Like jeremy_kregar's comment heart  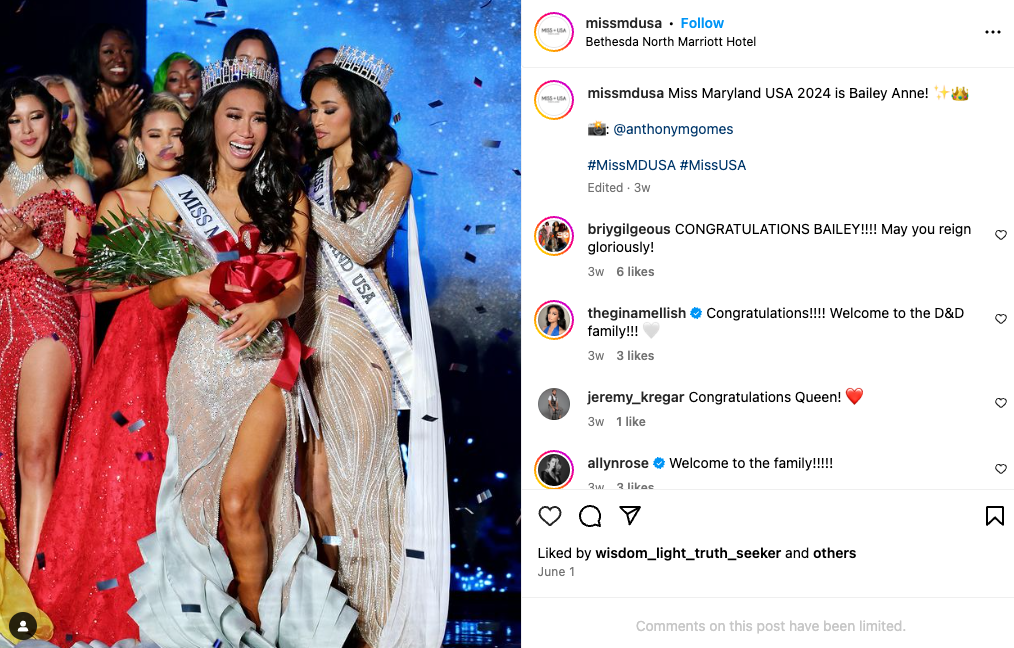point(1000,403)
